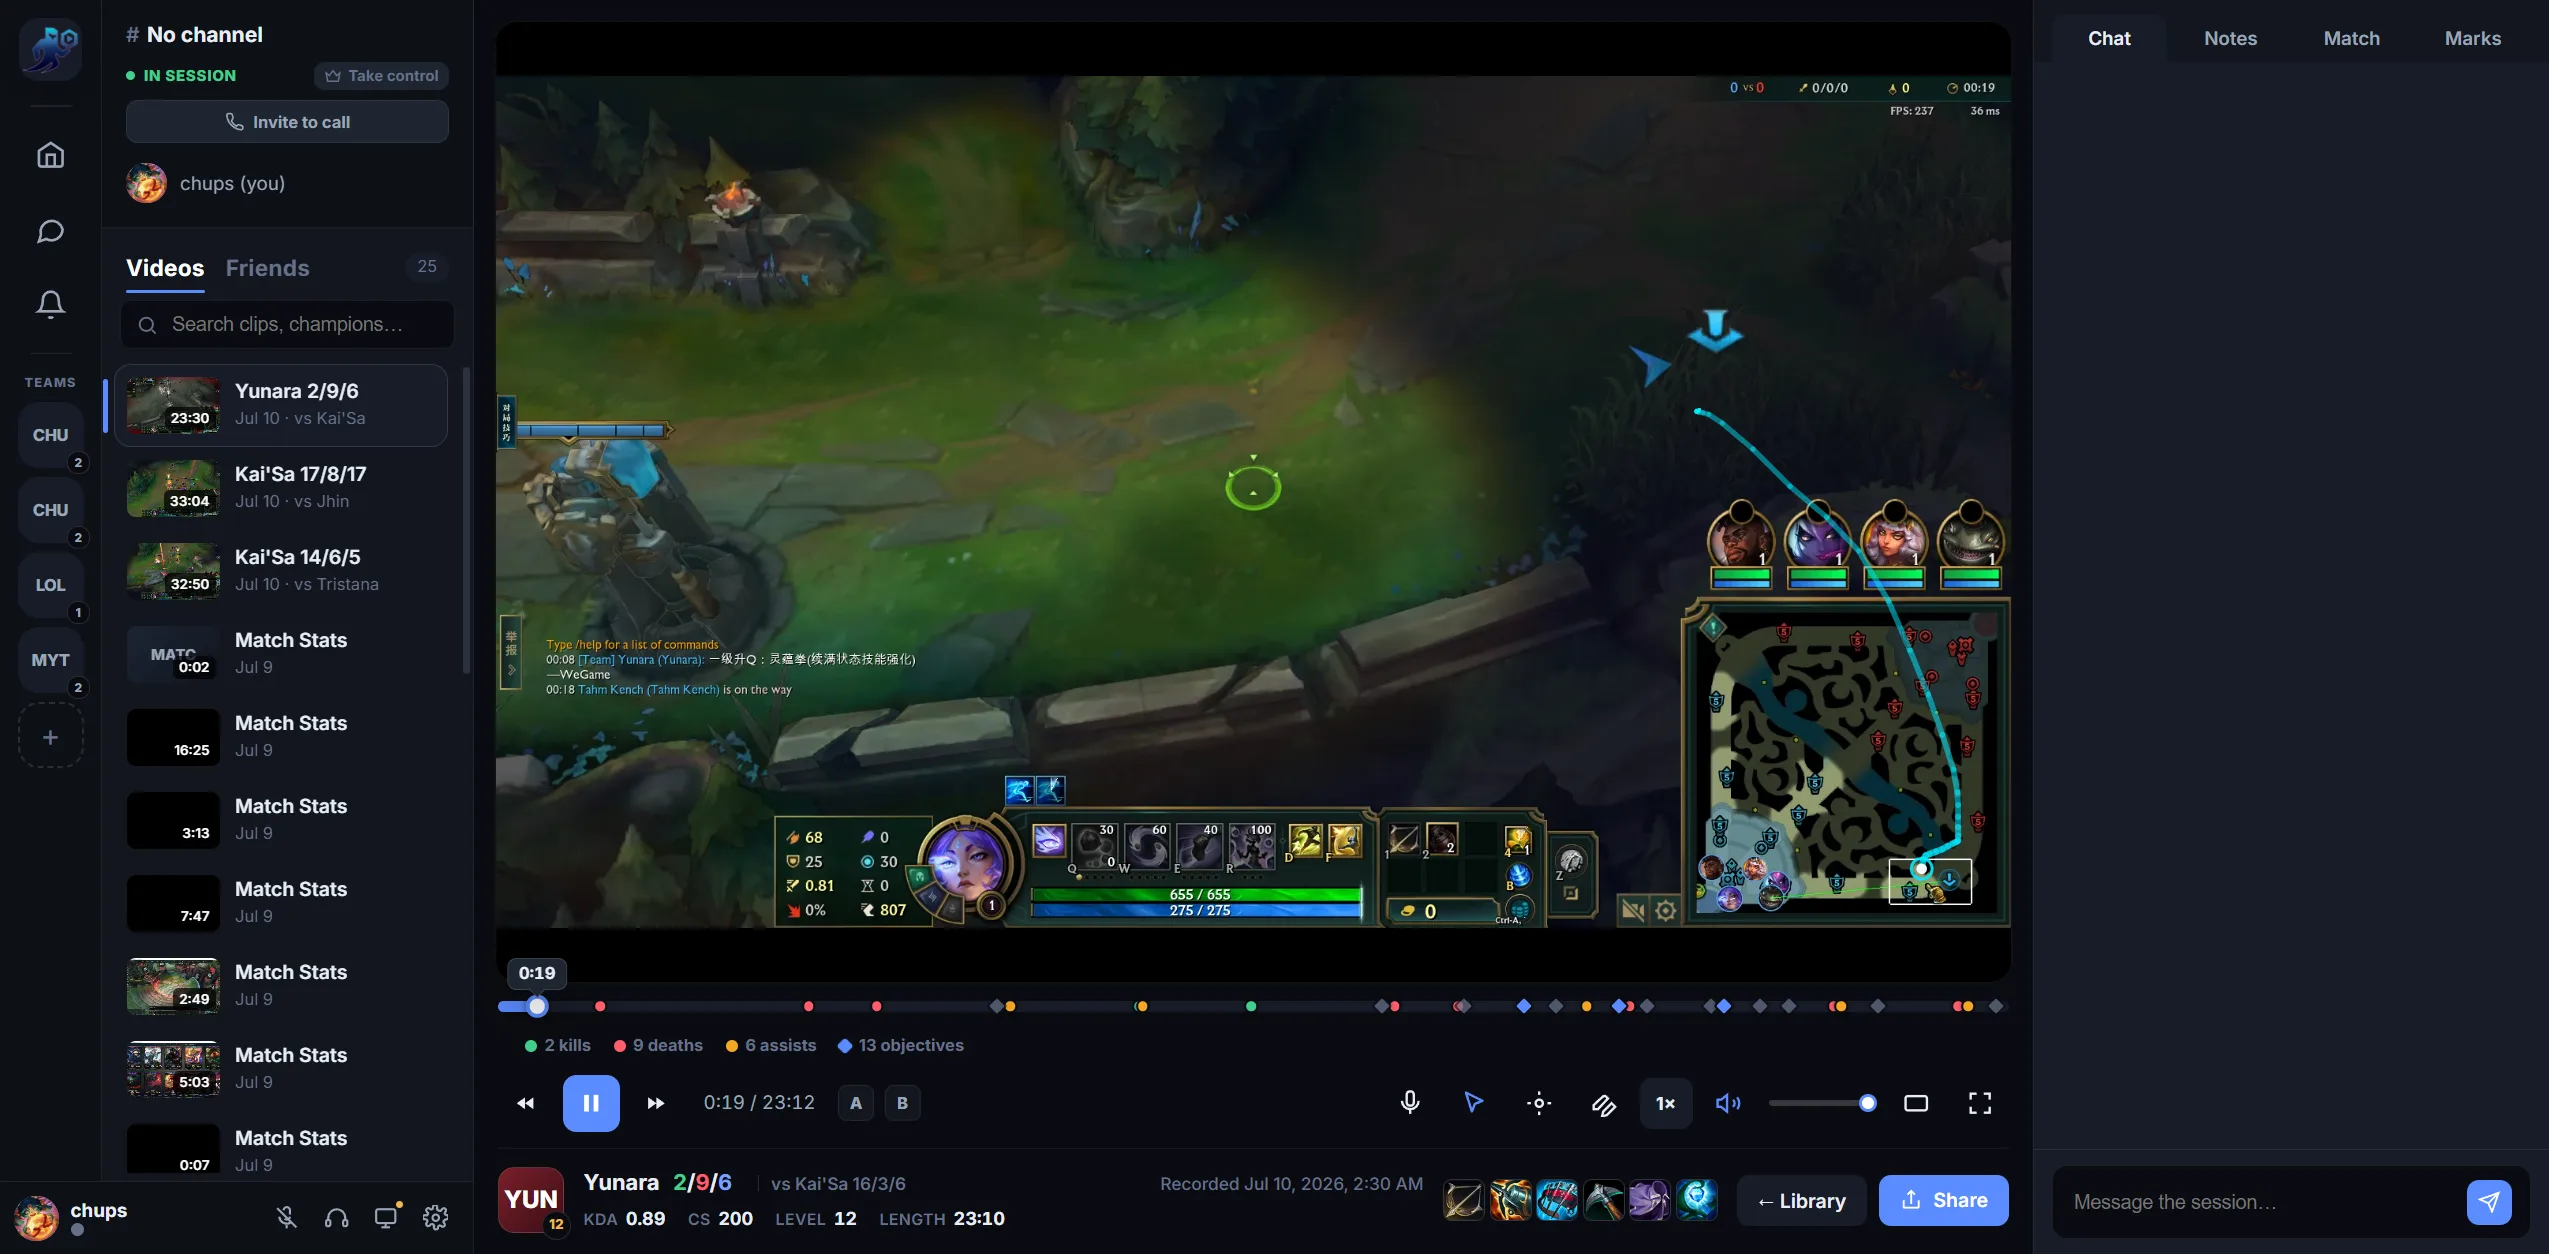Set loop point B

[x=902, y=1103]
